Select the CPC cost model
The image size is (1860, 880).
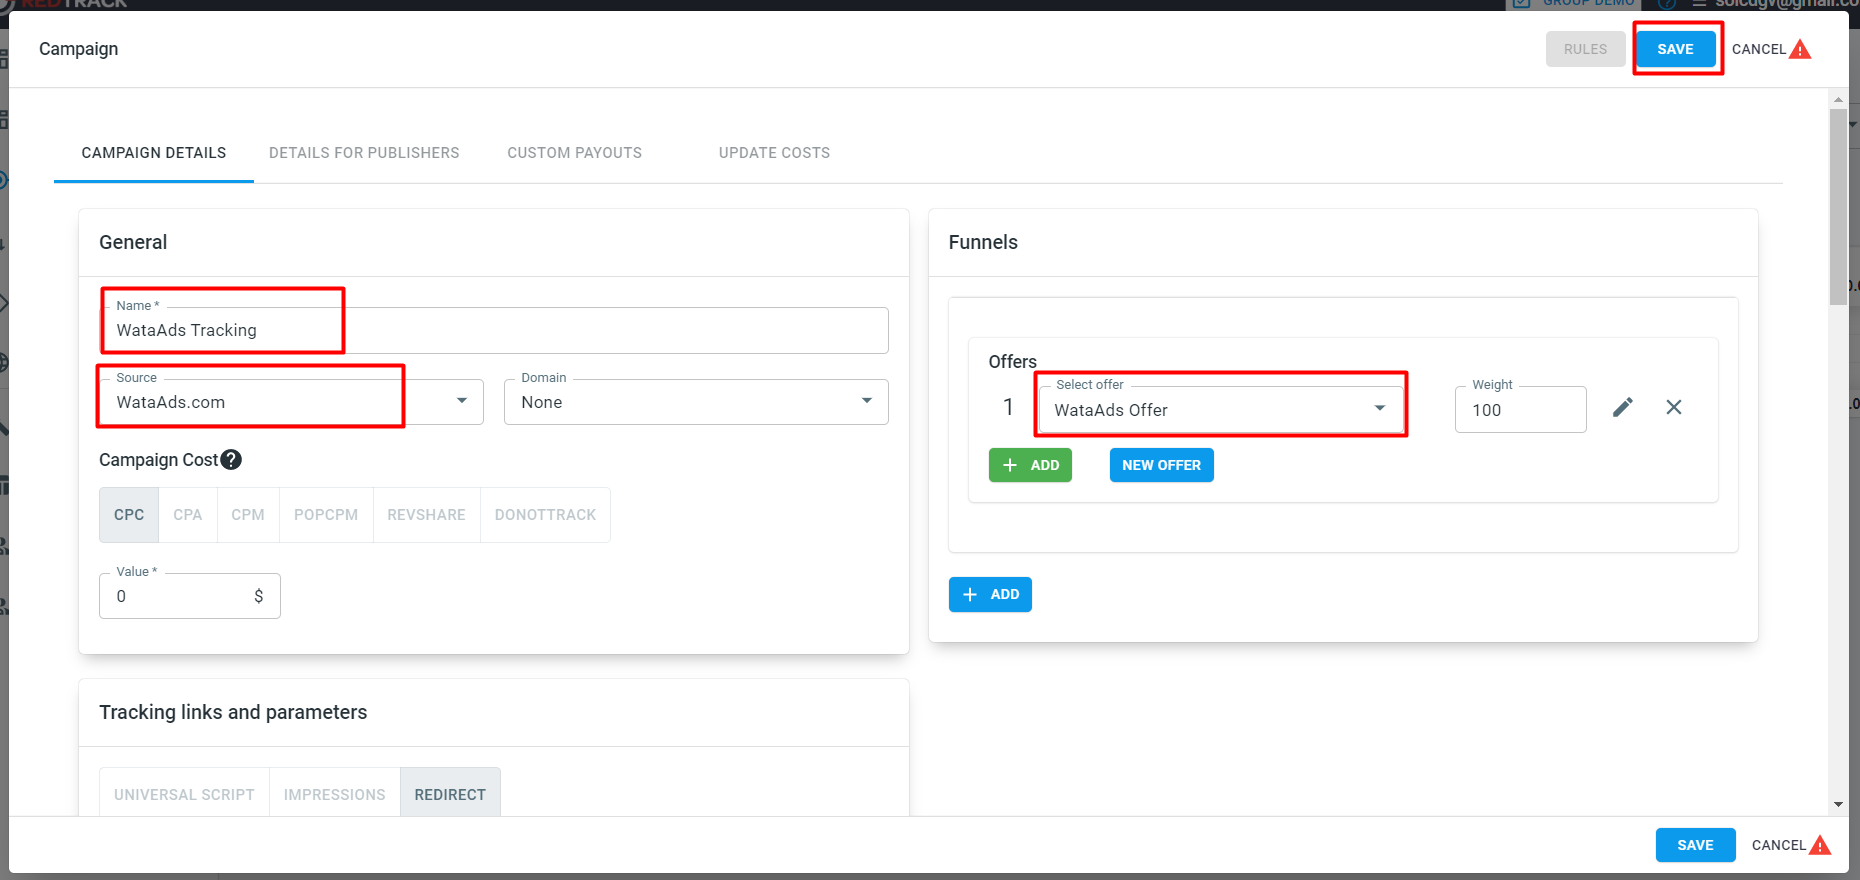[129, 515]
